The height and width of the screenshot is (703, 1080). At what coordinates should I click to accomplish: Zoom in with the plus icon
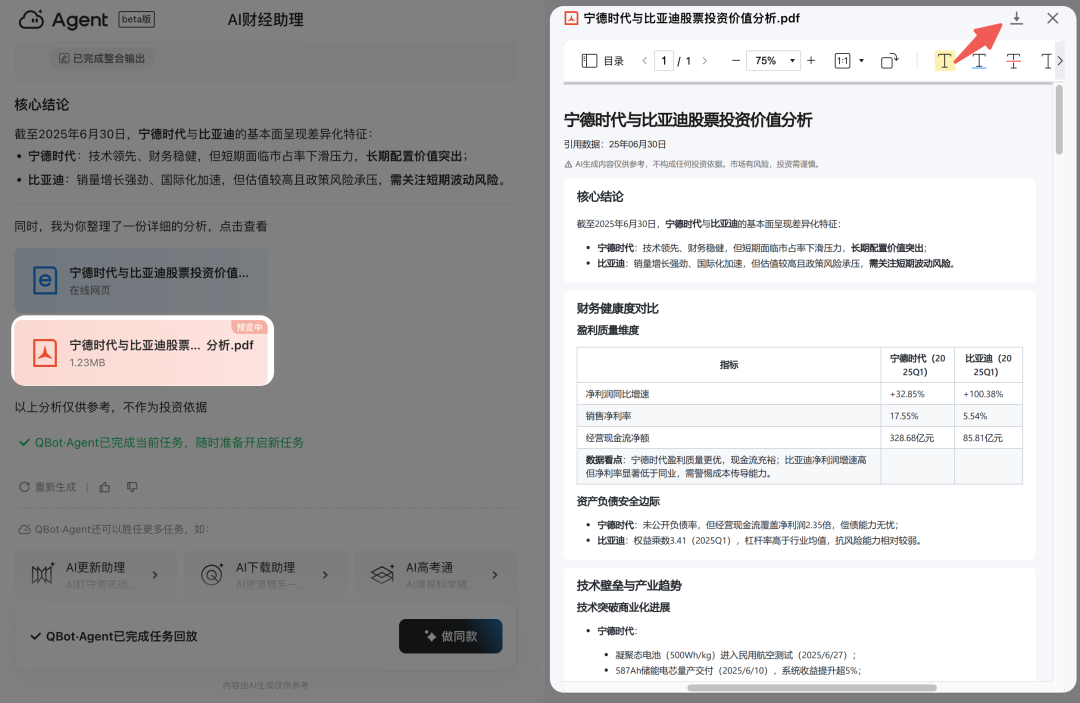click(811, 61)
